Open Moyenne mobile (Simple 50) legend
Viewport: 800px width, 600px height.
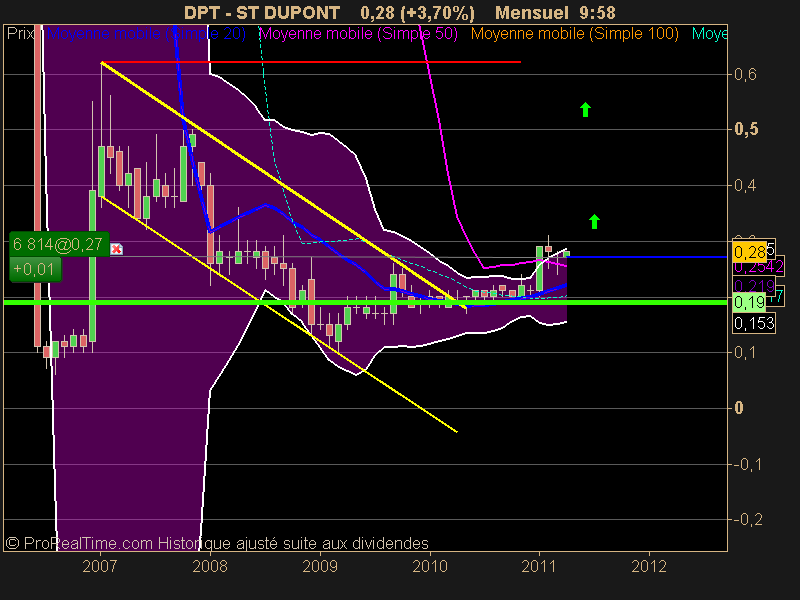coord(359,34)
